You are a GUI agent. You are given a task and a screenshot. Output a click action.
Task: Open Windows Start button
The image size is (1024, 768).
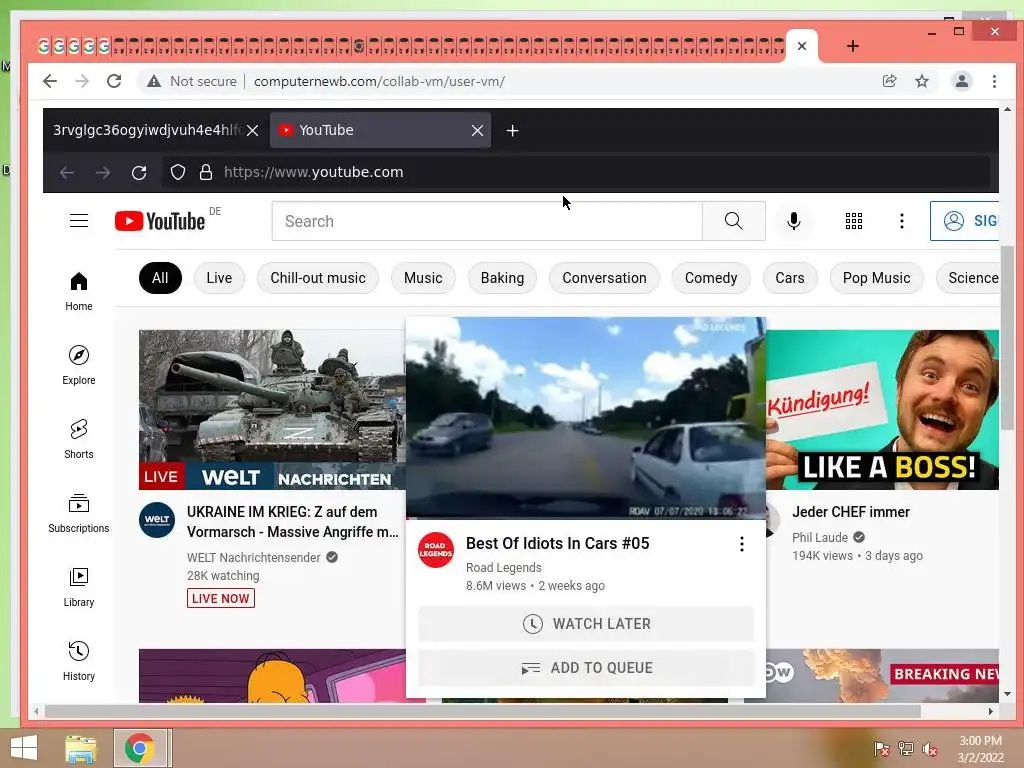(24, 748)
